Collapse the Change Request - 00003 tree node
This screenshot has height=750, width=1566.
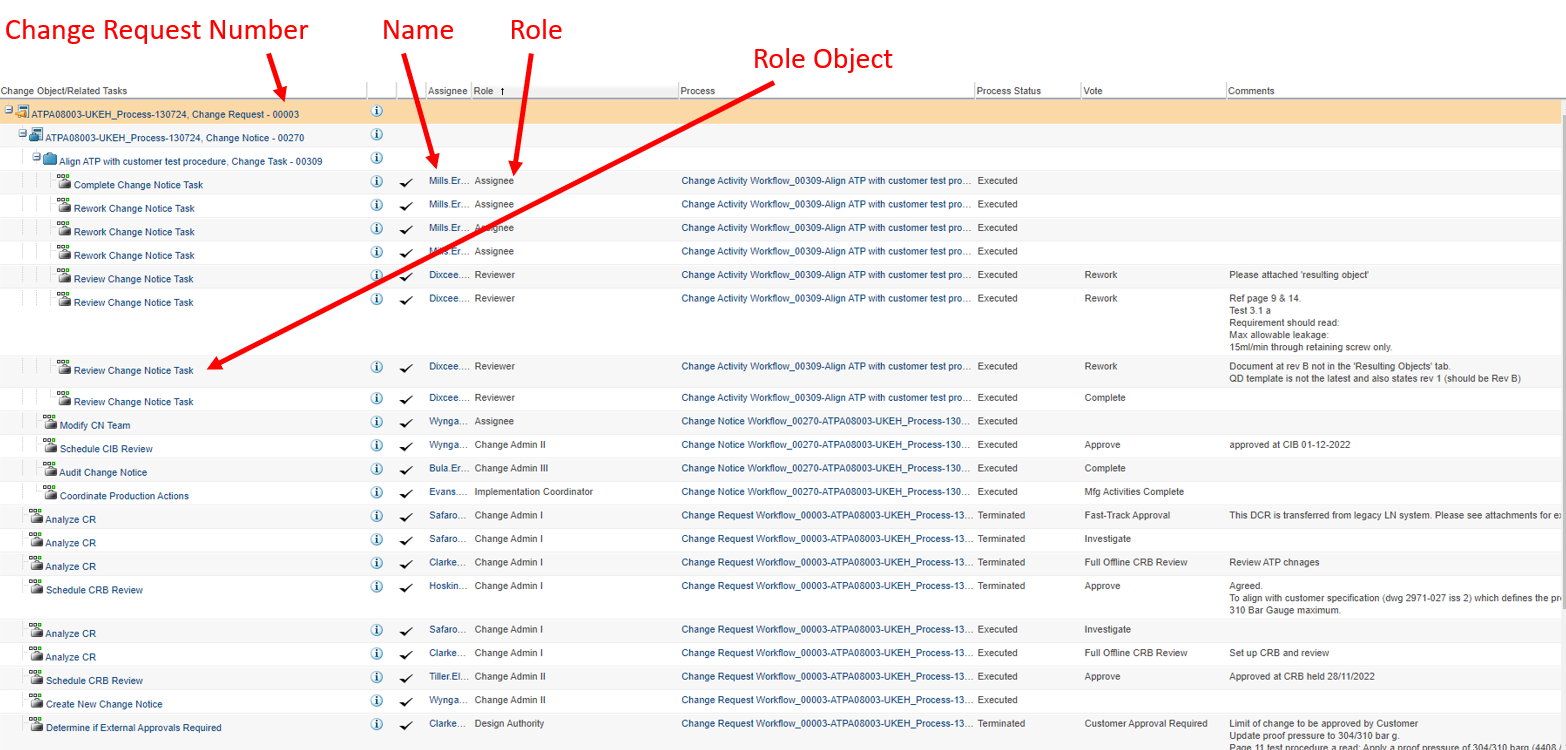coord(8,112)
